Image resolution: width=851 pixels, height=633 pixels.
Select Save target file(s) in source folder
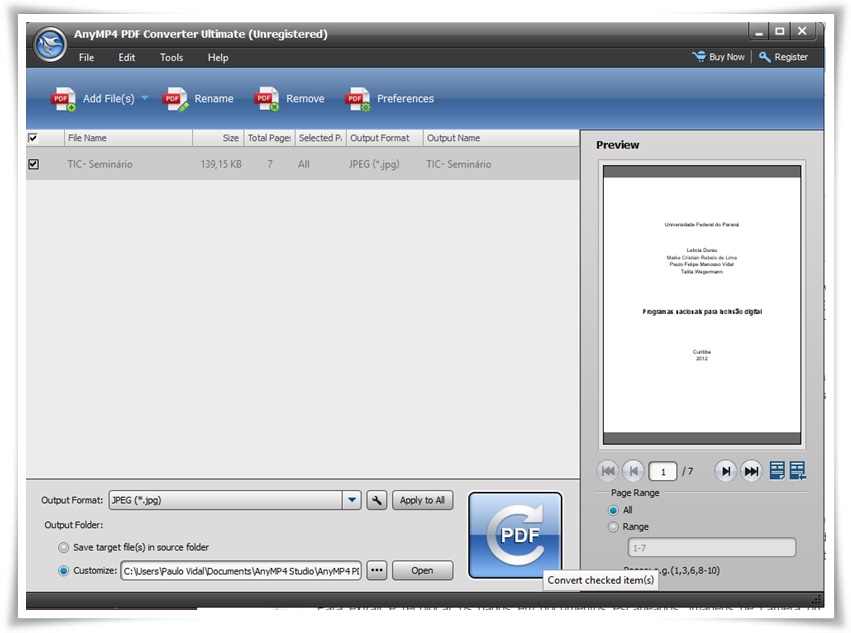coord(63,547)
